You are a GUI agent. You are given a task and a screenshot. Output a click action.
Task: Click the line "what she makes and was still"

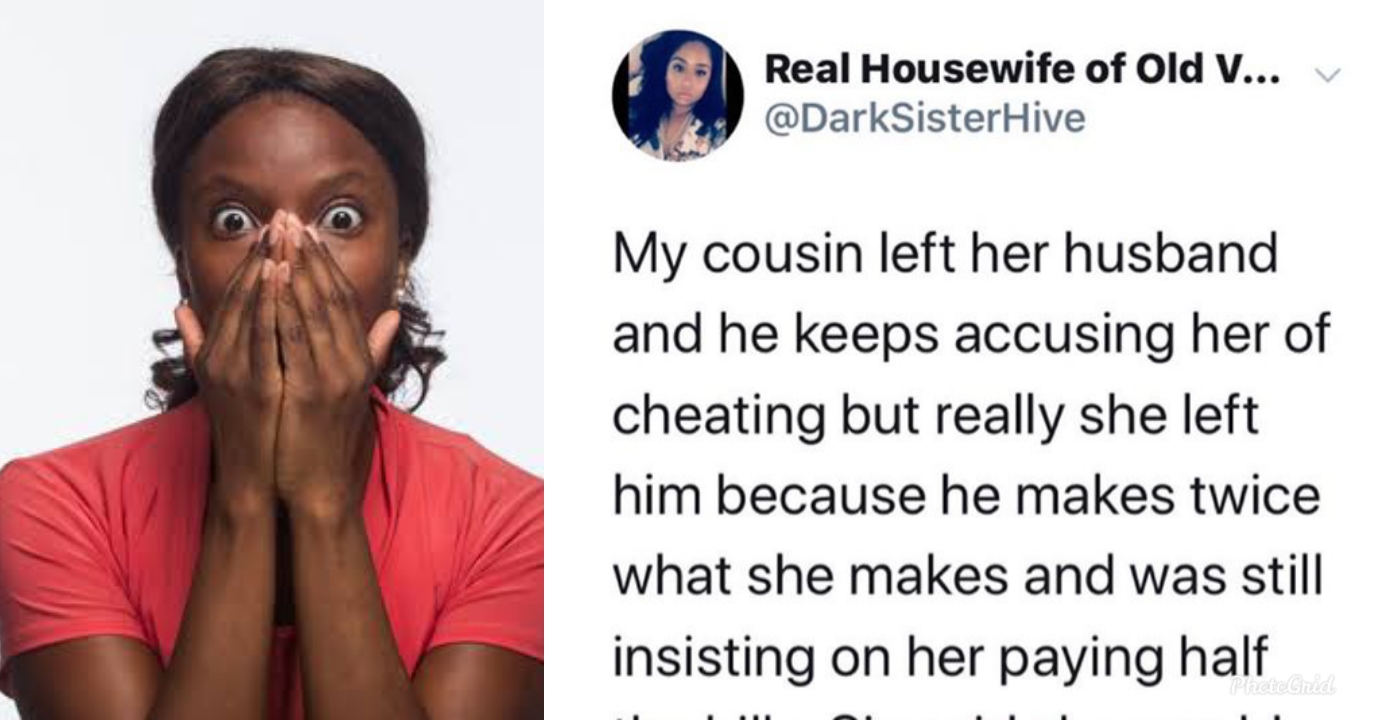pyautogui.click(x=967, y=577)
